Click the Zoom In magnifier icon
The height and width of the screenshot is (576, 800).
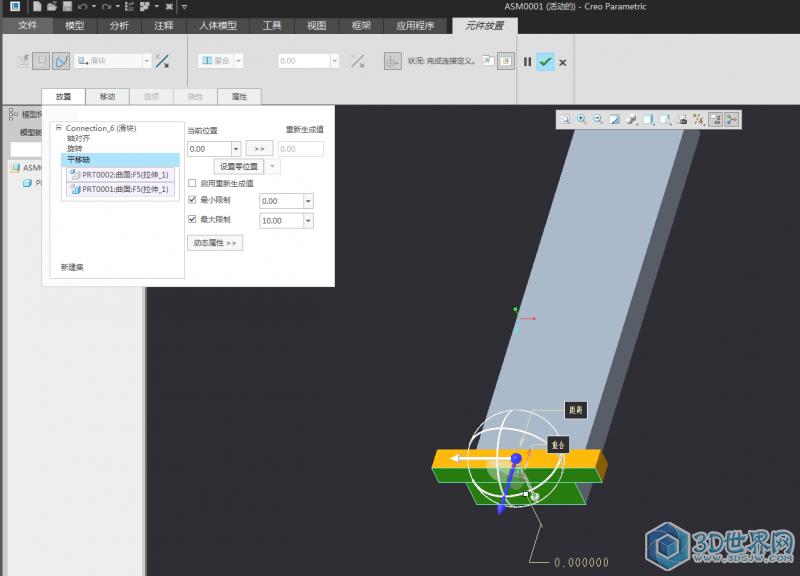coord(582,119)
